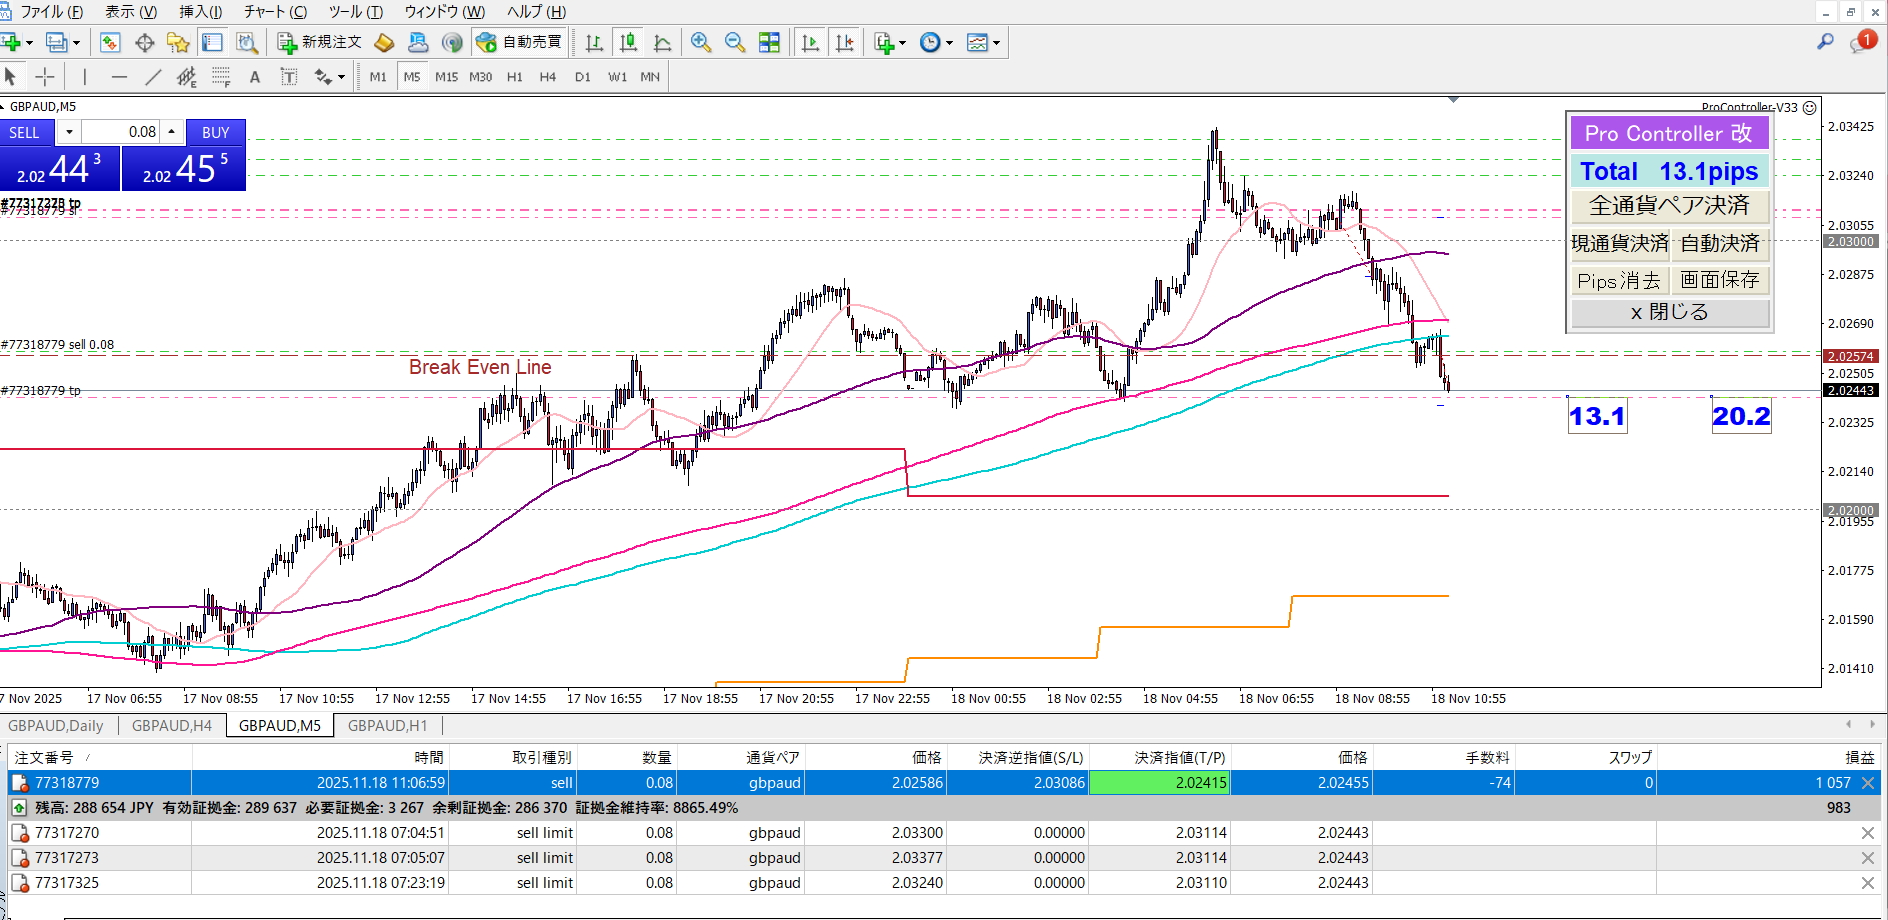Image resolution: width=1888 pixels, height=920 pixels.
Task: Switch to the GBPAUD,H1 chart tab
Action: click(387, 726)
